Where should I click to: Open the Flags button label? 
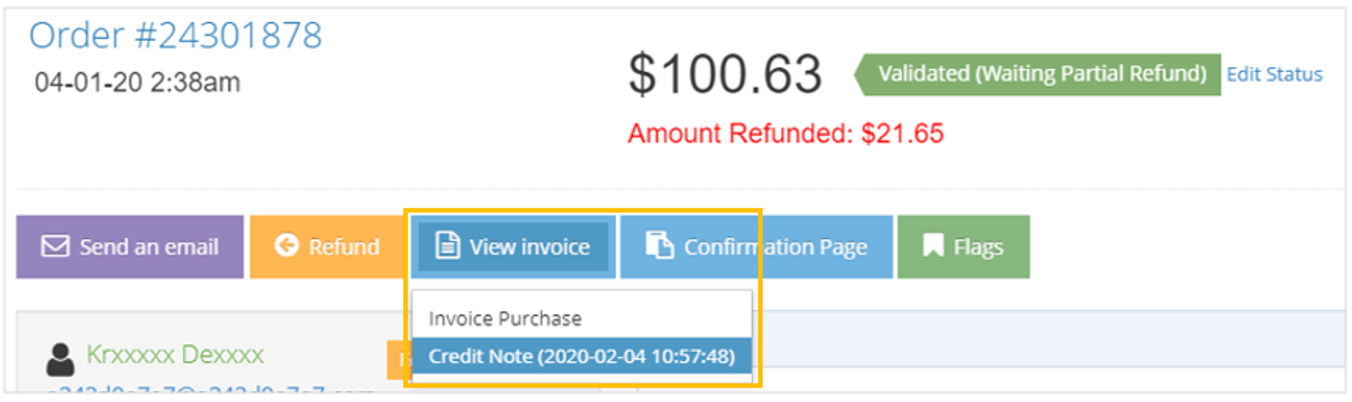point(977,247)
